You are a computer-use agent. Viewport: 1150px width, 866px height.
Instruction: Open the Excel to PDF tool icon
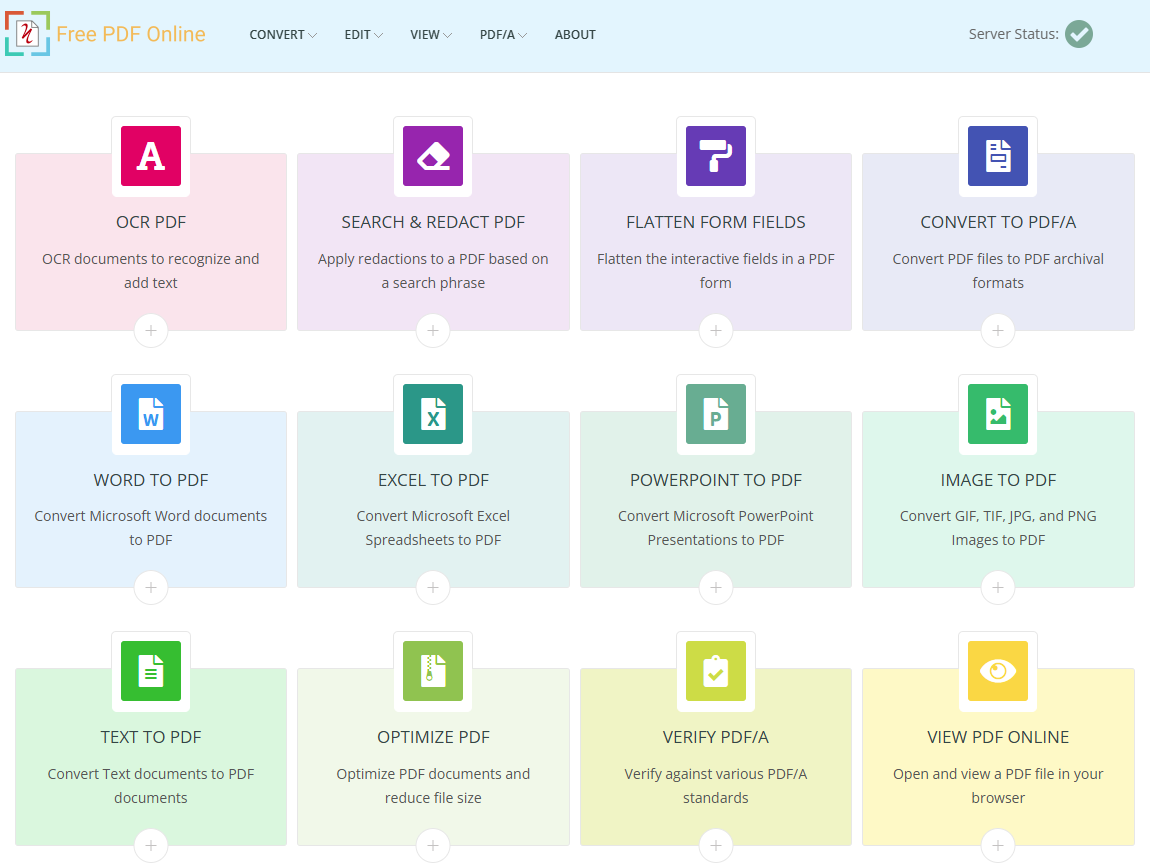click(x=433, y=414)
